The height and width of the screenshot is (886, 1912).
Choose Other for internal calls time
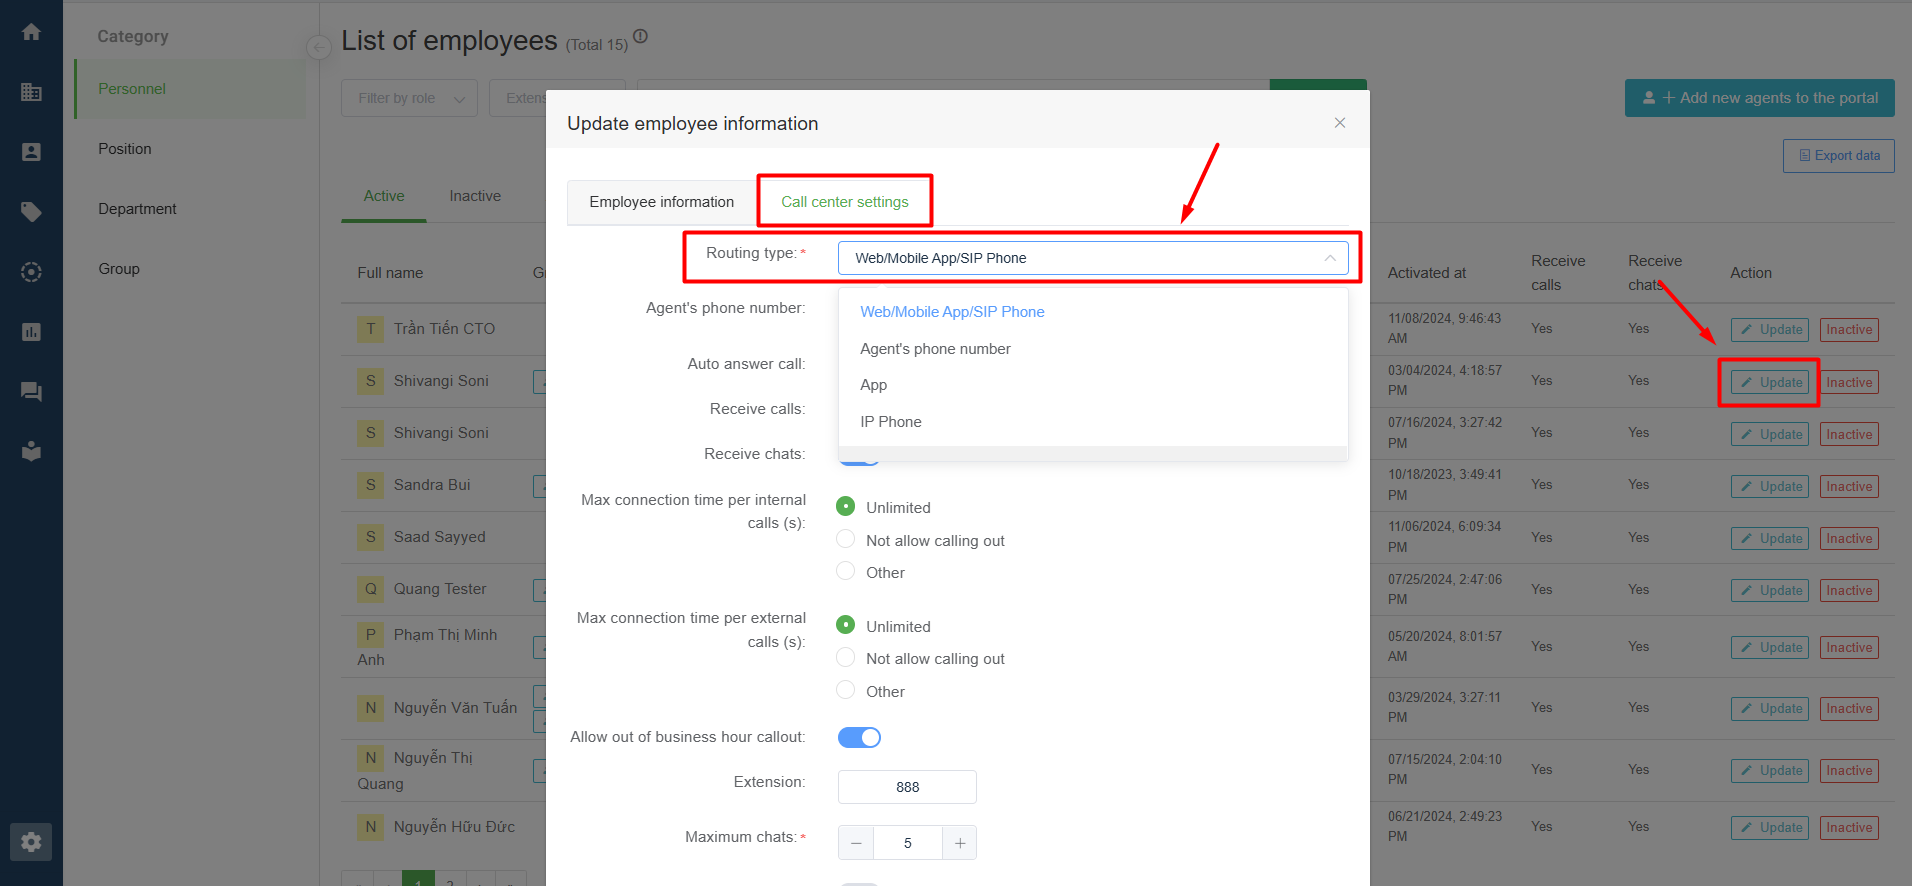point(846,572)
